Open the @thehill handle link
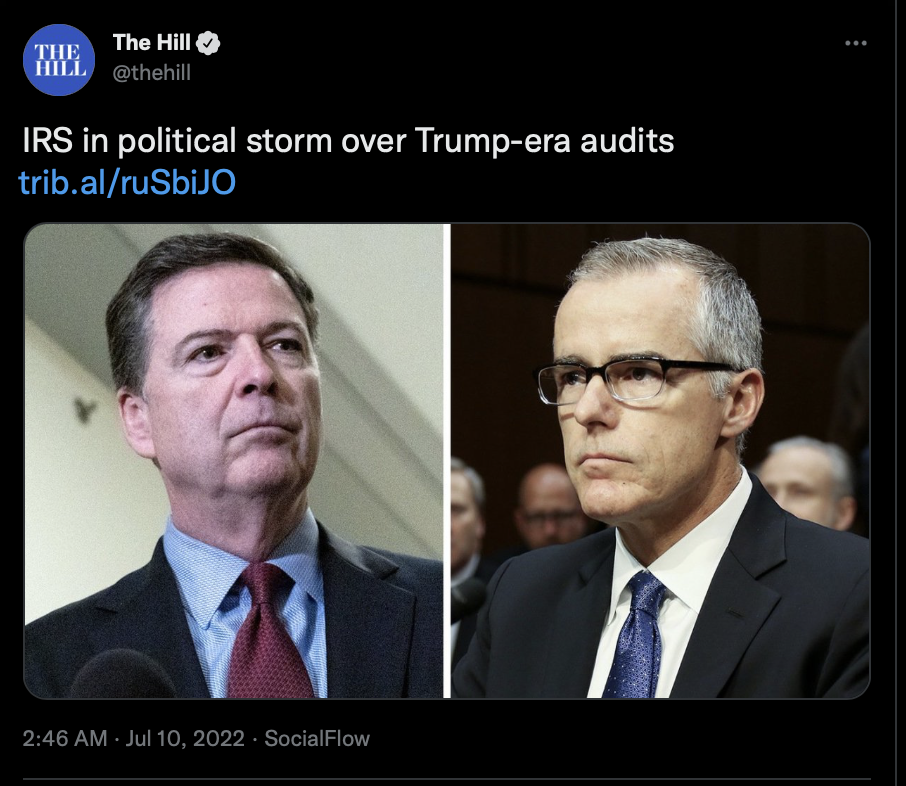Image resolution: width=906 pixels, height=786 pixels. 151,73
